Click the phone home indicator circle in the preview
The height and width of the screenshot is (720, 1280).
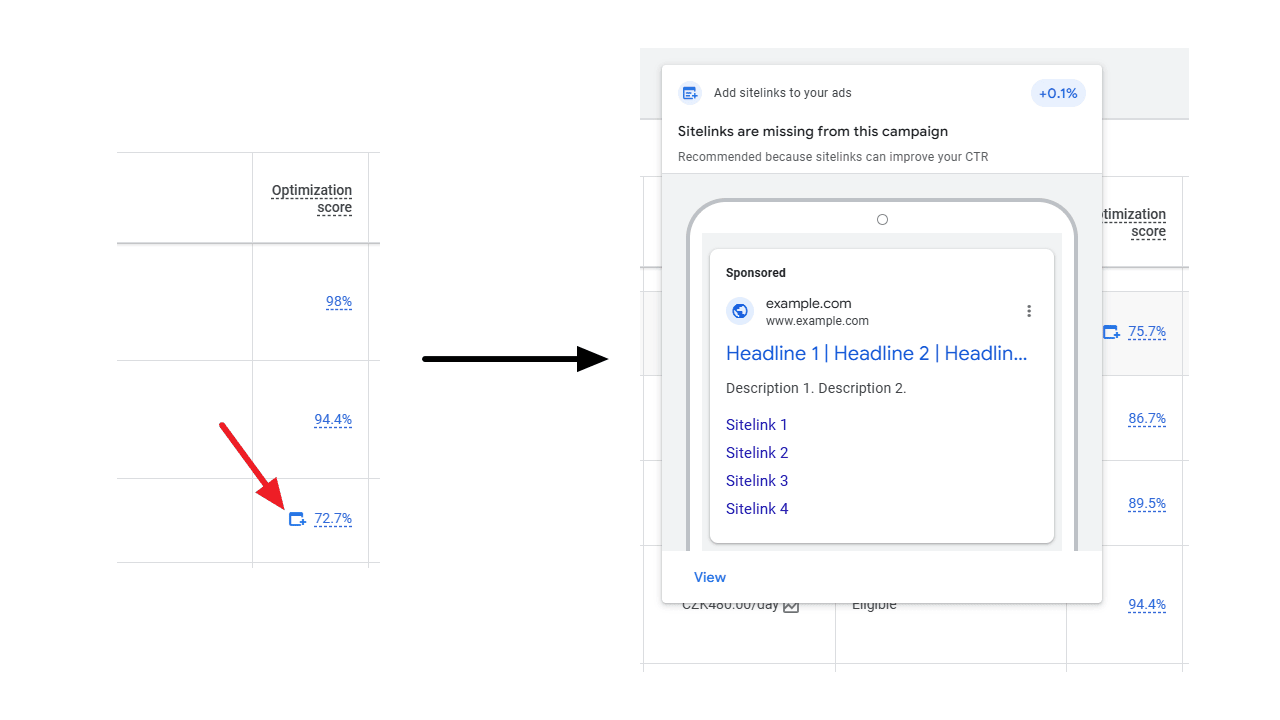[x=882, y=219]
